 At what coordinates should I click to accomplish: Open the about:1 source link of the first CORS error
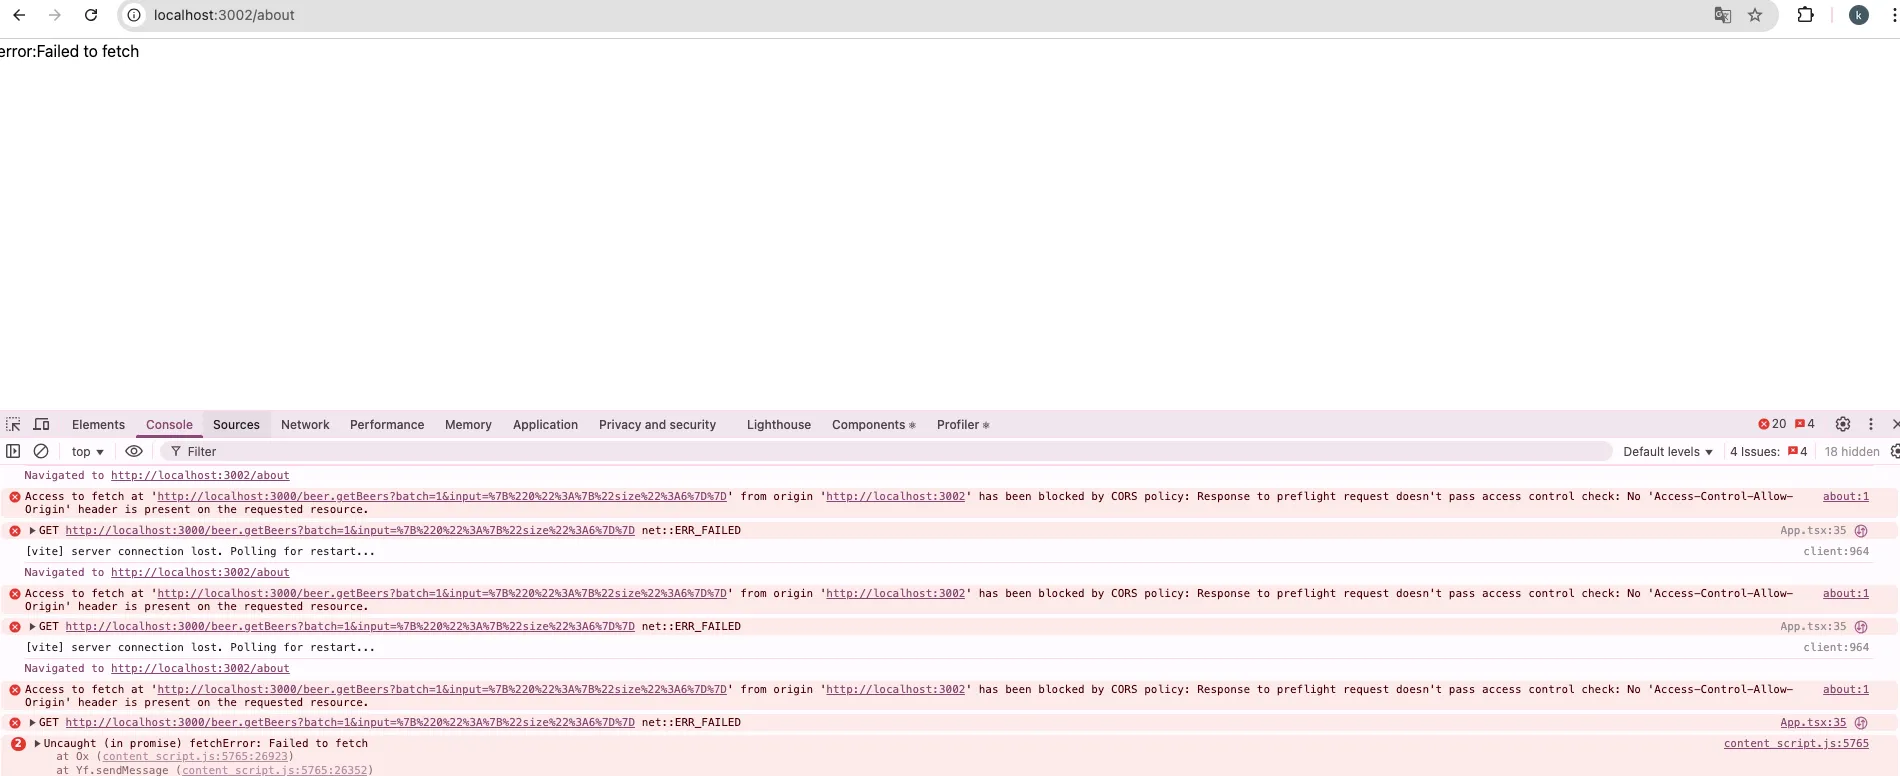pos(1845,497)
